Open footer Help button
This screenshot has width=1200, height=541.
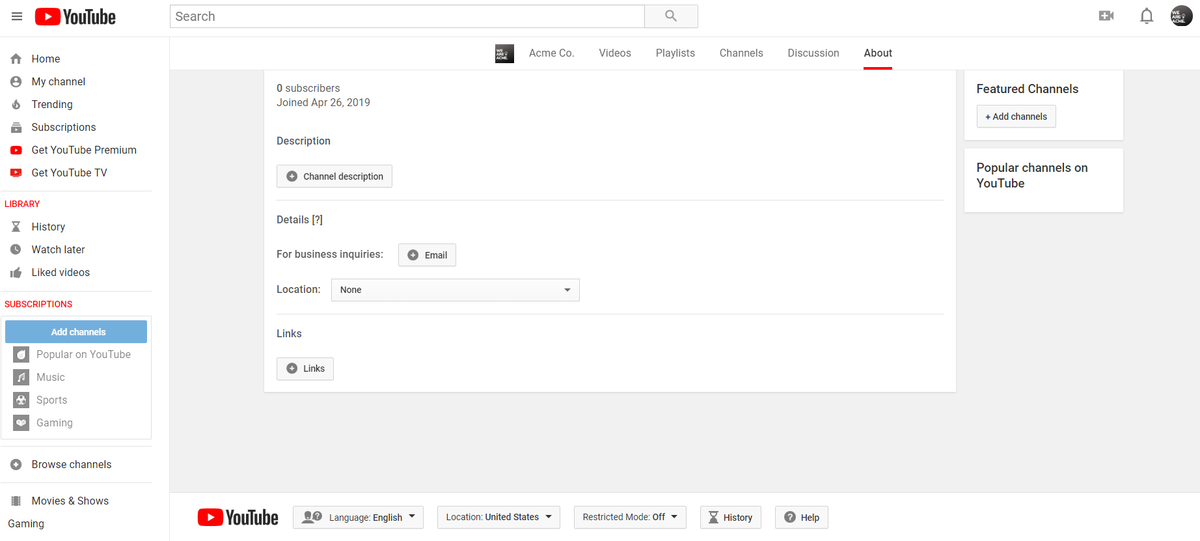(x=802, y=517)
